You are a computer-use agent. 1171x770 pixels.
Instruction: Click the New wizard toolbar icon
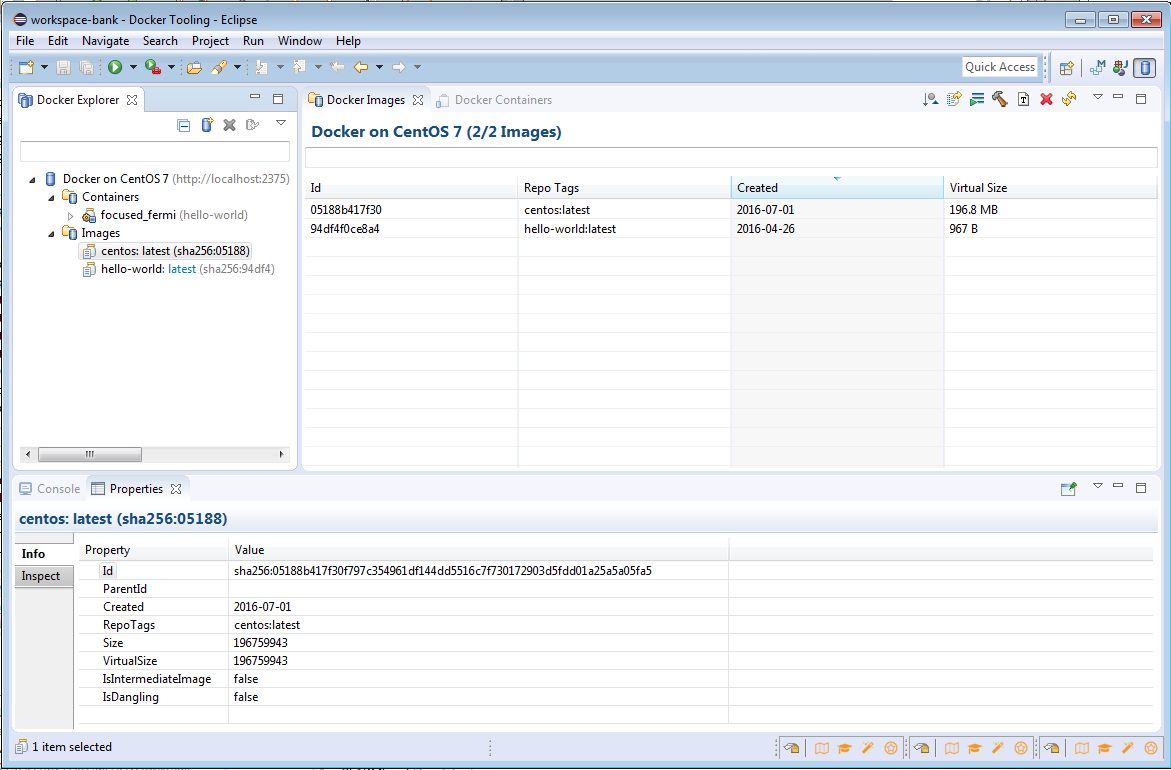tap(27, 67)
